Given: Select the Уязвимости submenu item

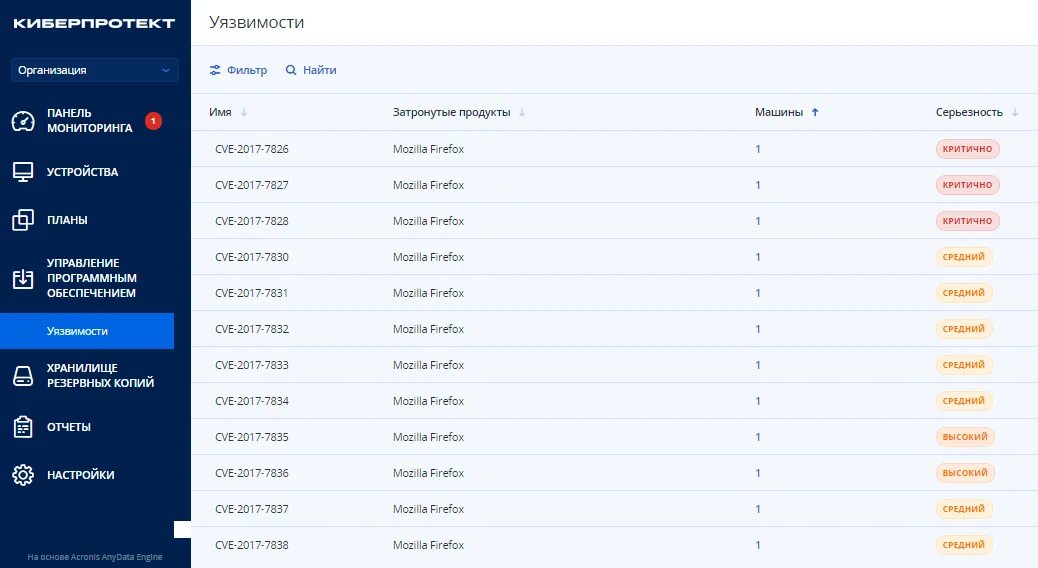Looking at the screenshot, I should pyautogui.click(x=87, y=331).
